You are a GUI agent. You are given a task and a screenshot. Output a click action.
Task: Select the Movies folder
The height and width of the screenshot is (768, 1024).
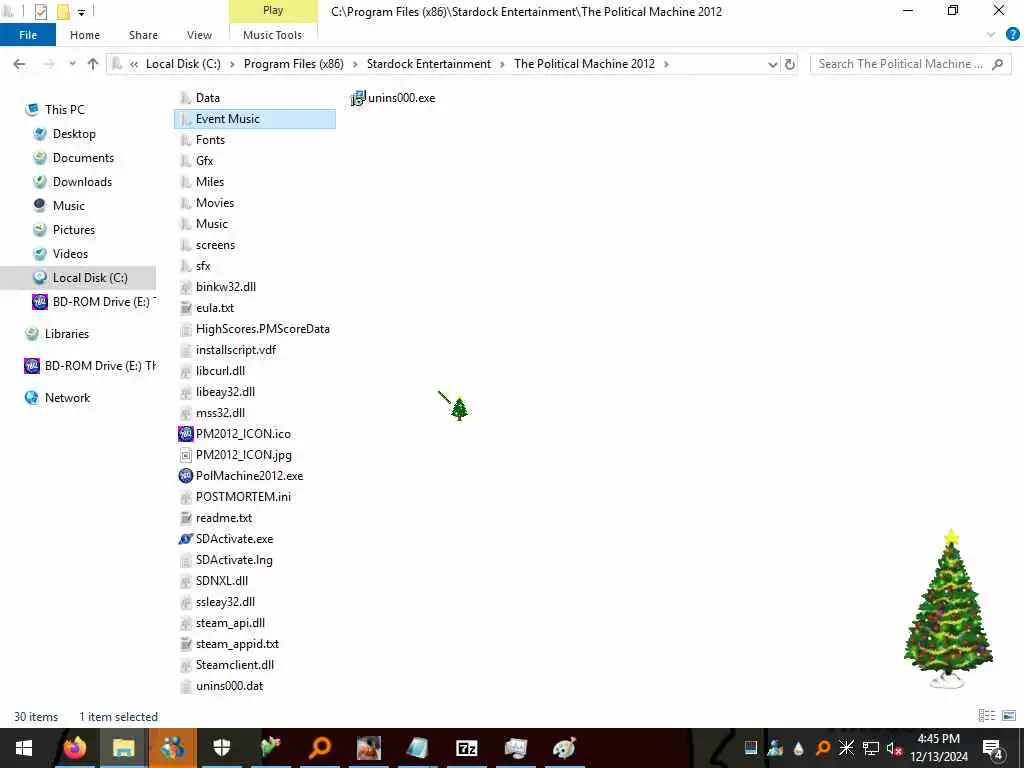pos(215,203)
